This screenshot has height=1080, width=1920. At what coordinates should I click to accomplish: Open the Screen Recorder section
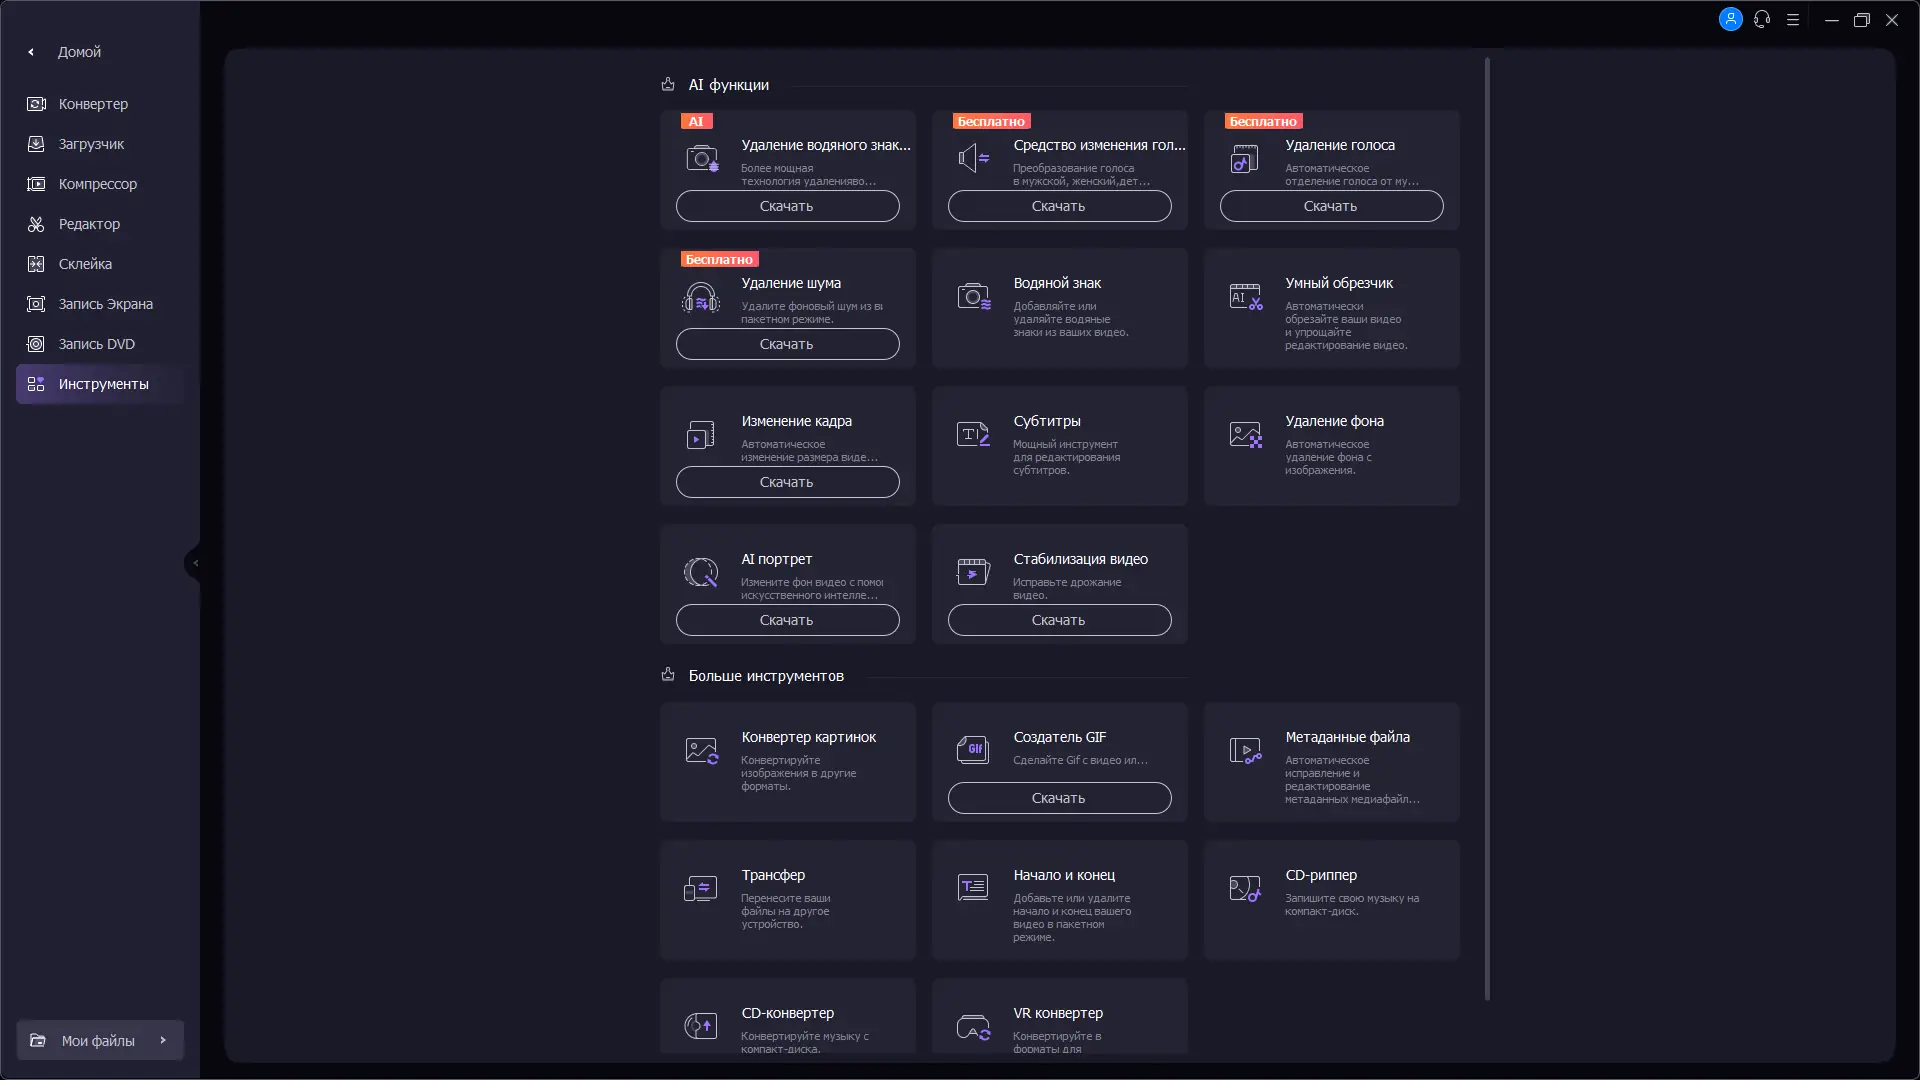[105, 304]
